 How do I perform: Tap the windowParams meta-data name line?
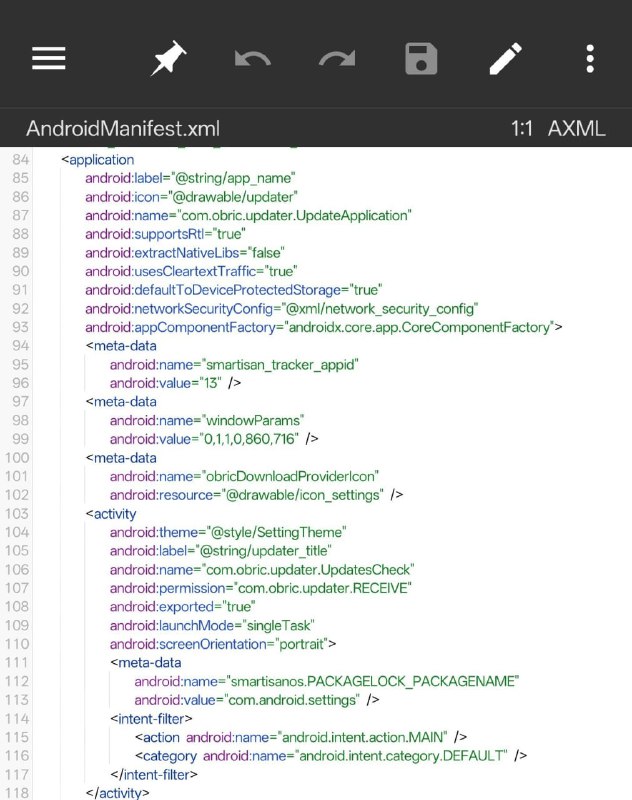pos(207,420)
